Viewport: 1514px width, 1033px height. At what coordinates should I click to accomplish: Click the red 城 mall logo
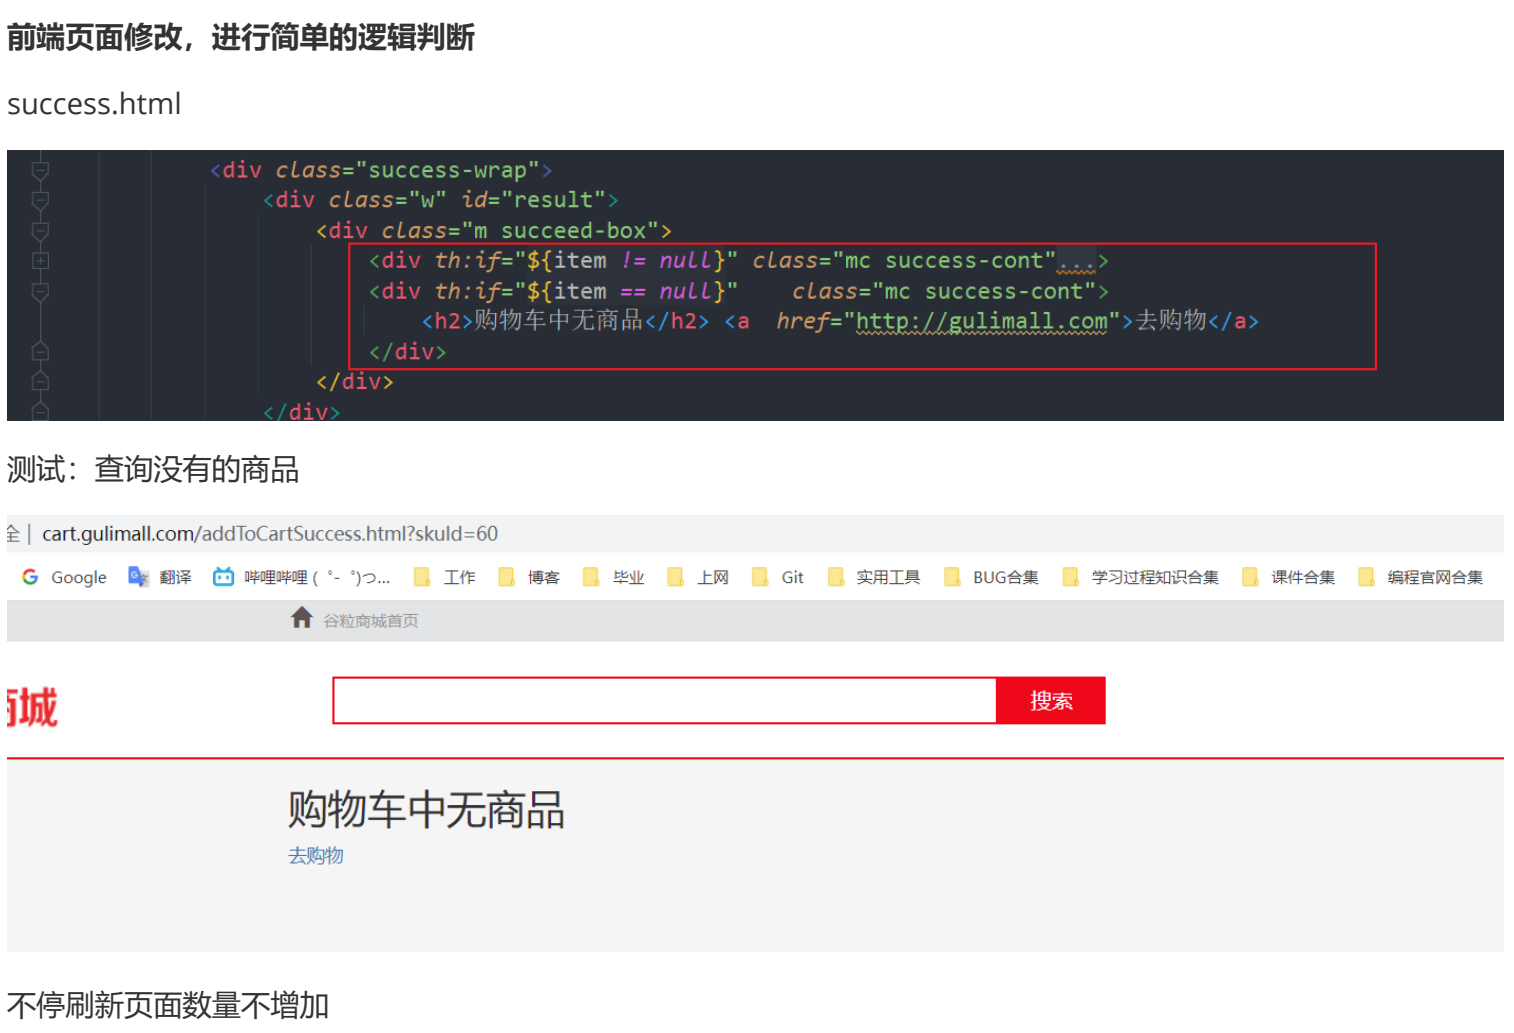pyautogui.click(x=32, y=708)
